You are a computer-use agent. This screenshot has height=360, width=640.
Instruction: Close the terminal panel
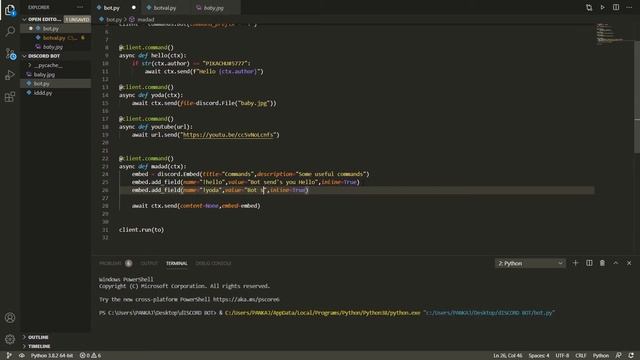[x=629, y=263]
